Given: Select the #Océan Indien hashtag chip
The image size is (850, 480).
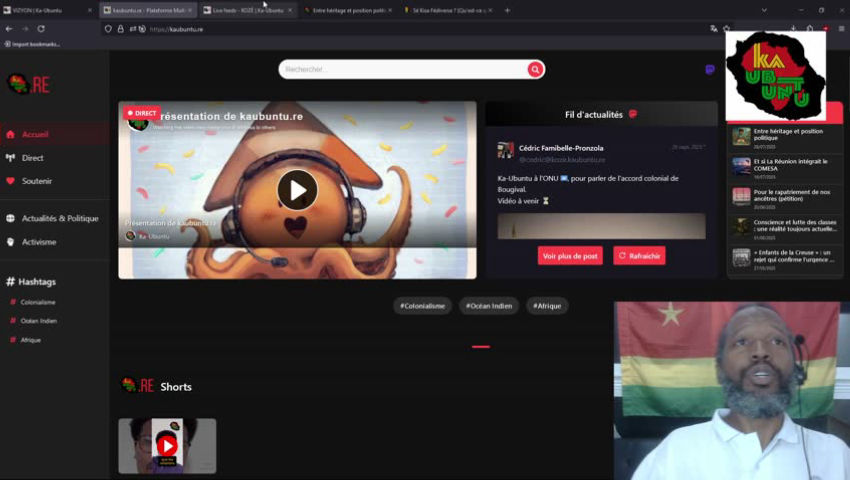Looking at the screenshot, I should [490, 306].
